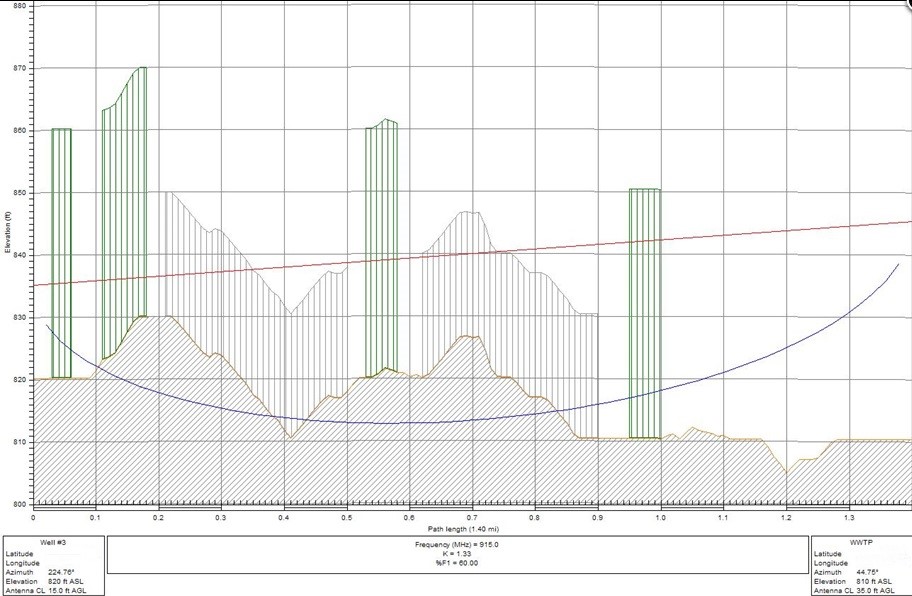Select the azimuth value 44.76°

point(869,573)
